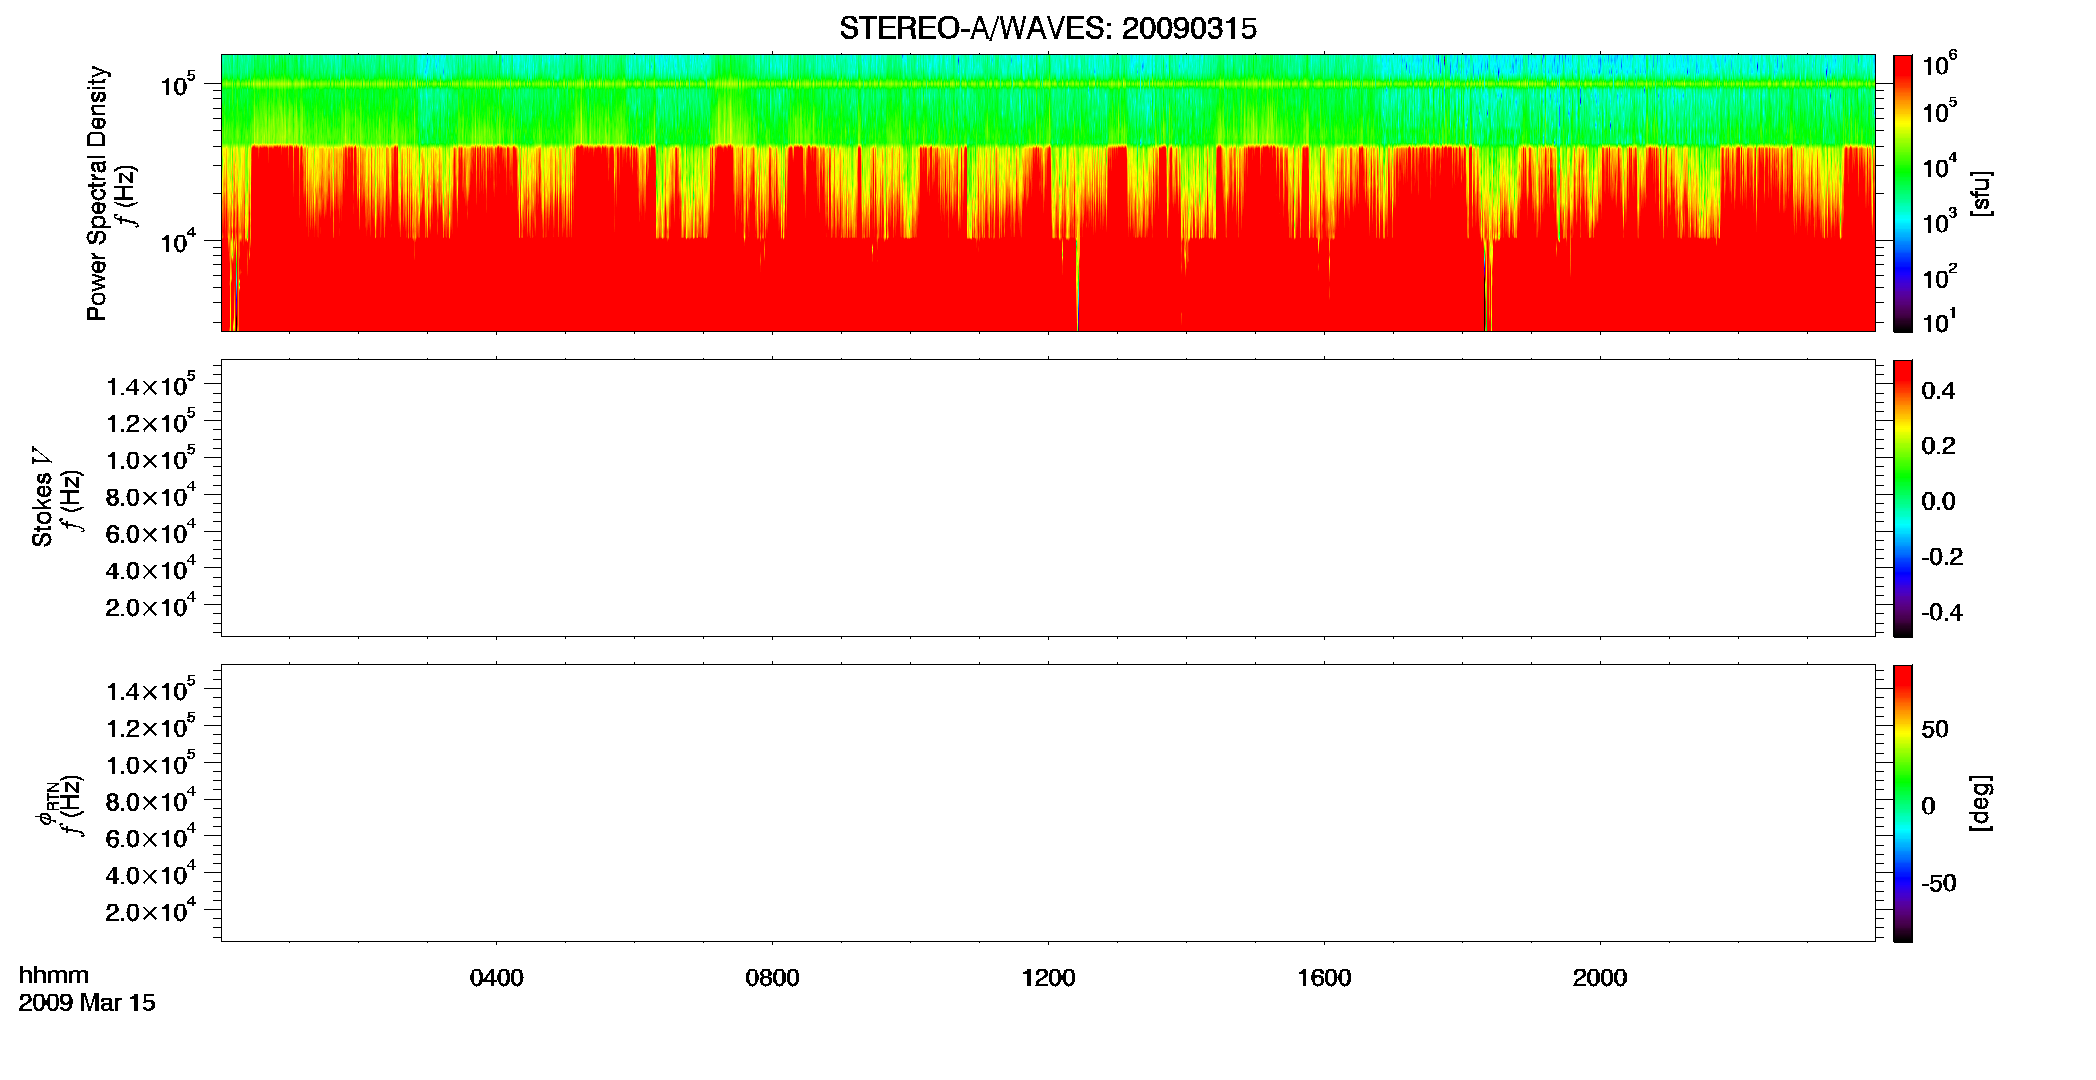The image size is (2096, 1080).
Task: Click the -0.4 label on Stokes color bar
Action: click(x=1942, y=613)
